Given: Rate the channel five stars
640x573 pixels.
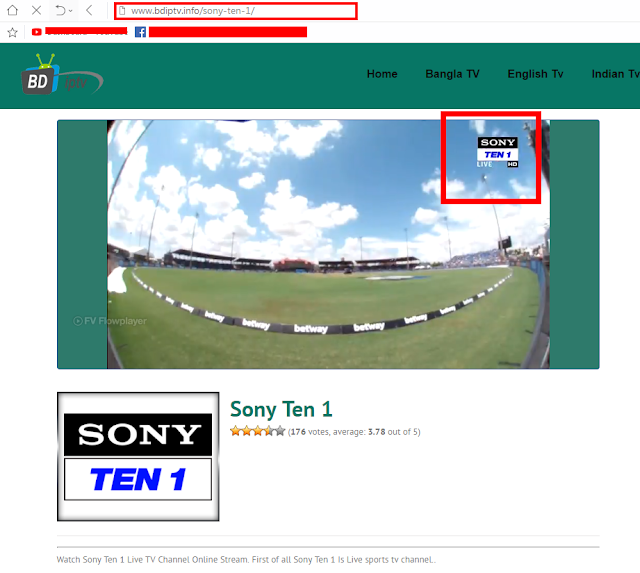Looking at the screenshot, I should tap(280, 431).
